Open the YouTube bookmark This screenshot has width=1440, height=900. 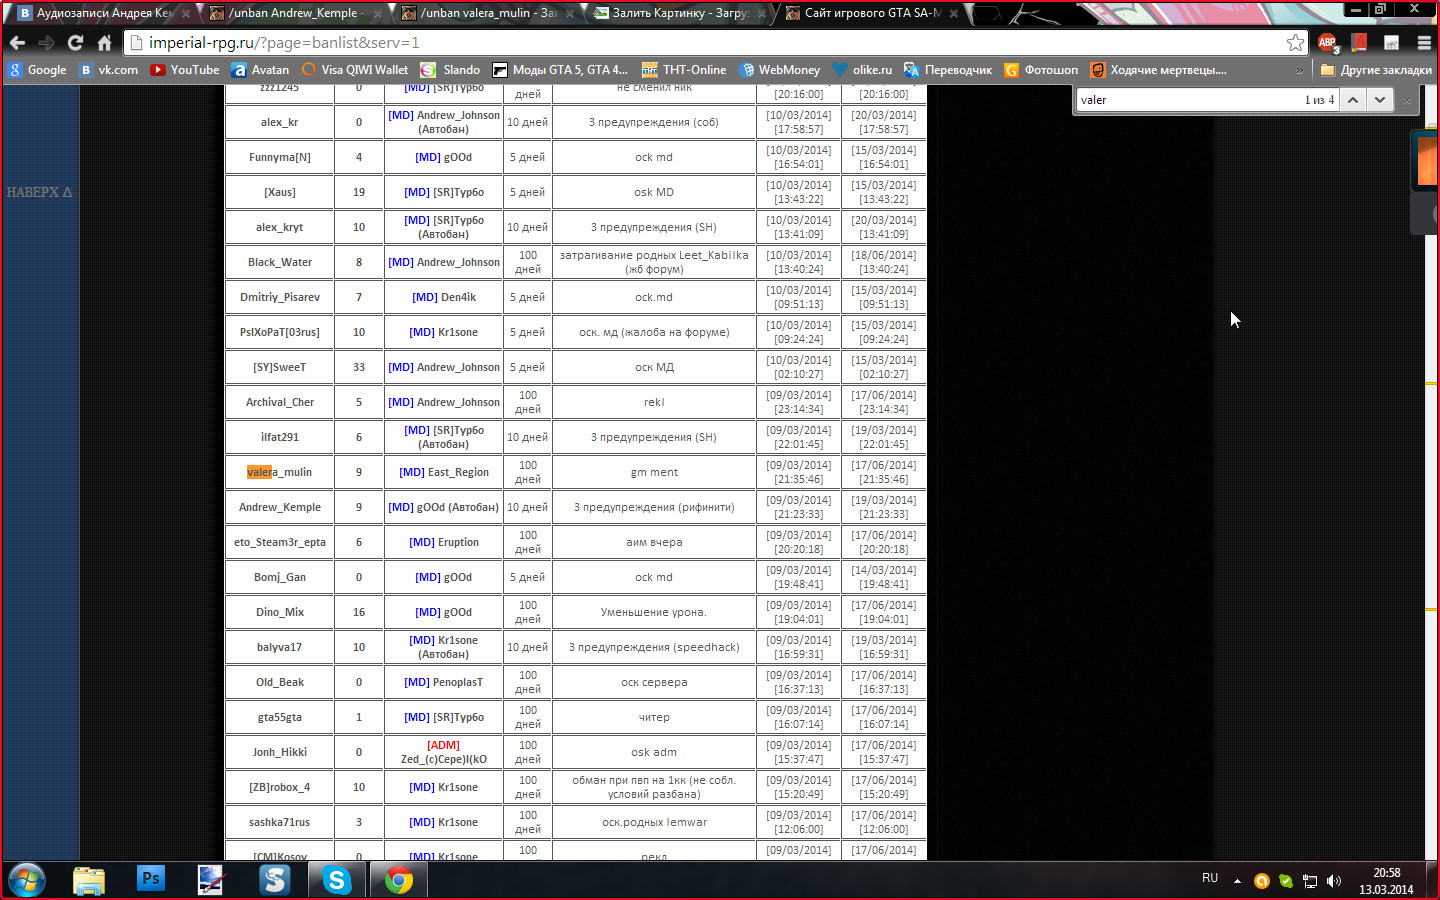185,70
